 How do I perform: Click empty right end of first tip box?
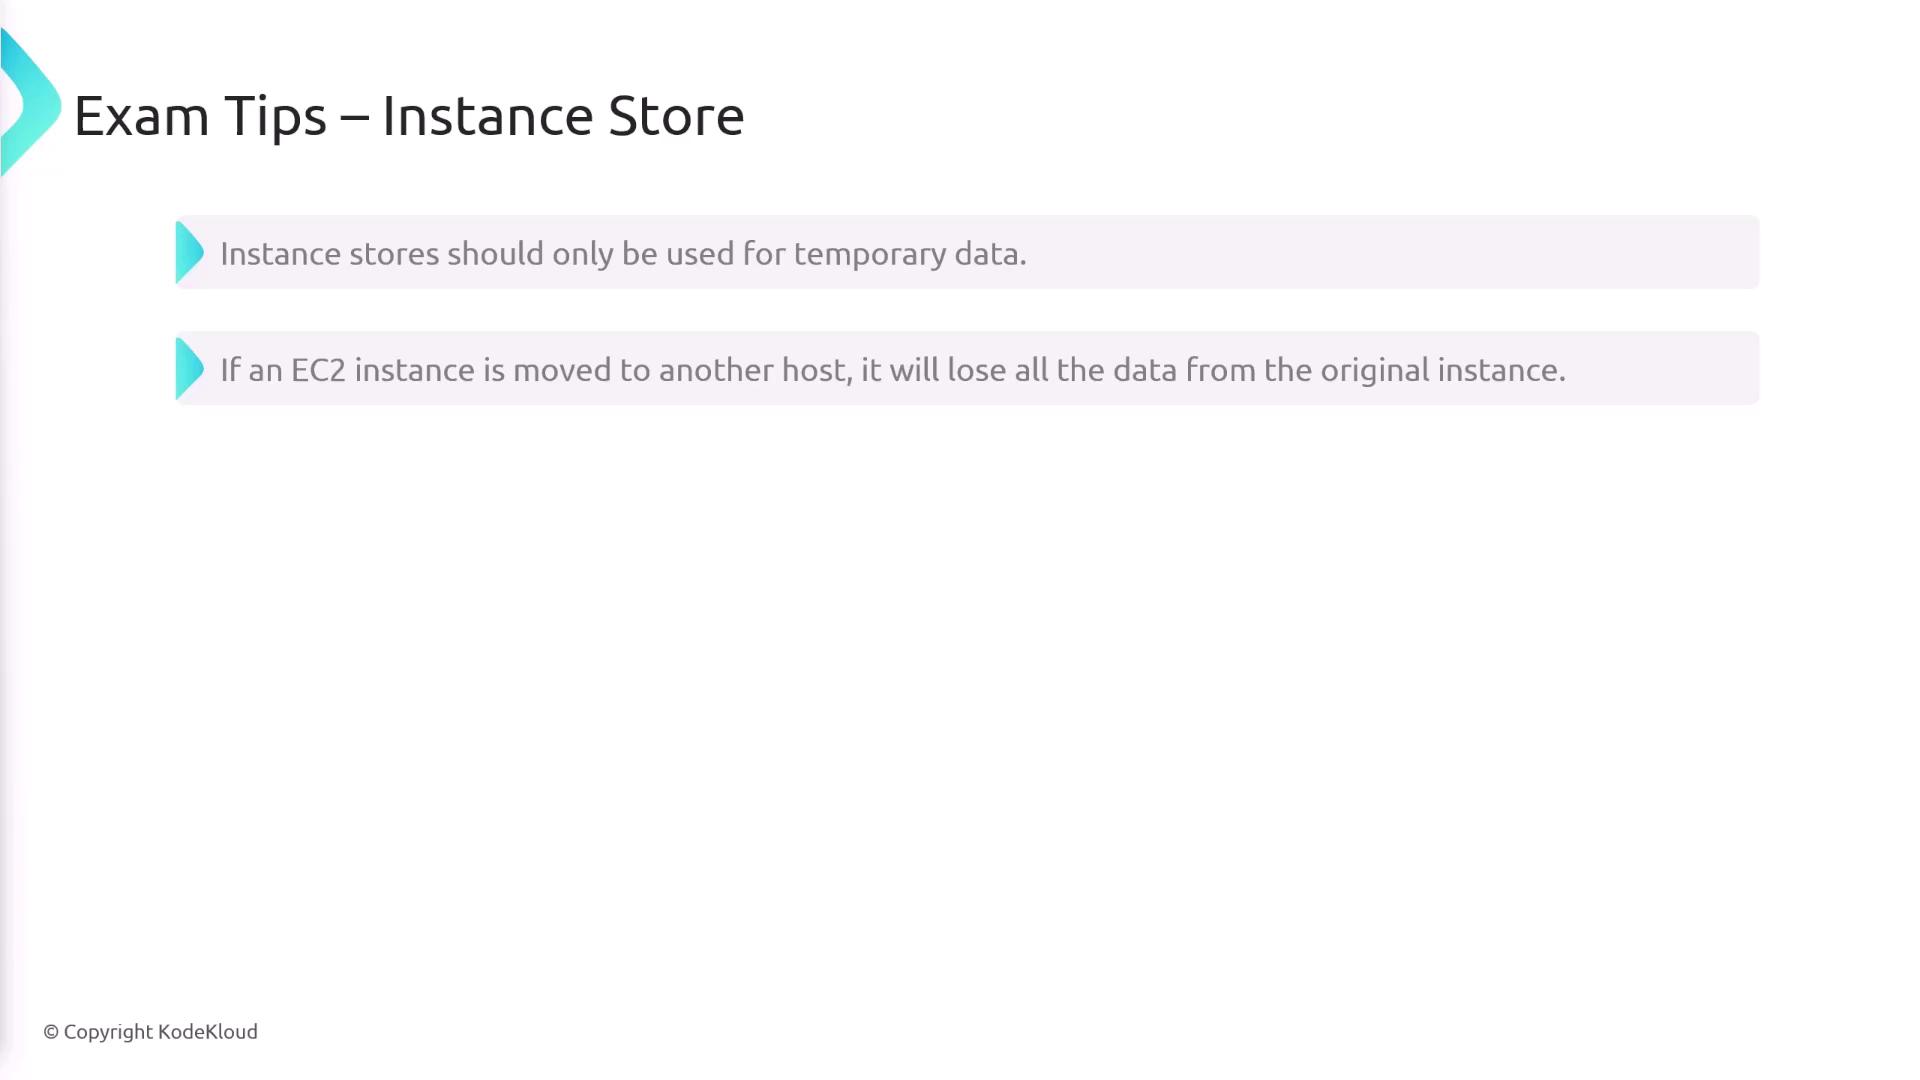point(1650,253)
